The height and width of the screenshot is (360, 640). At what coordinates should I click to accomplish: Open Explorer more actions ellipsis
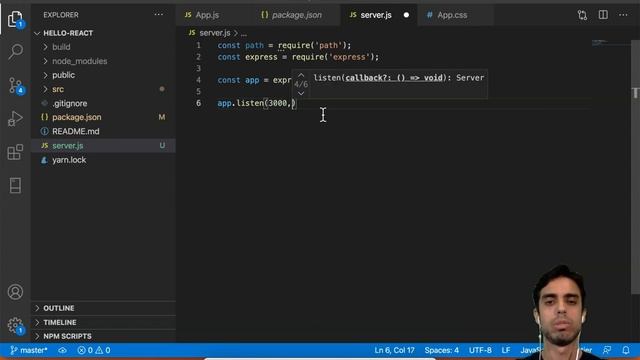159,15
